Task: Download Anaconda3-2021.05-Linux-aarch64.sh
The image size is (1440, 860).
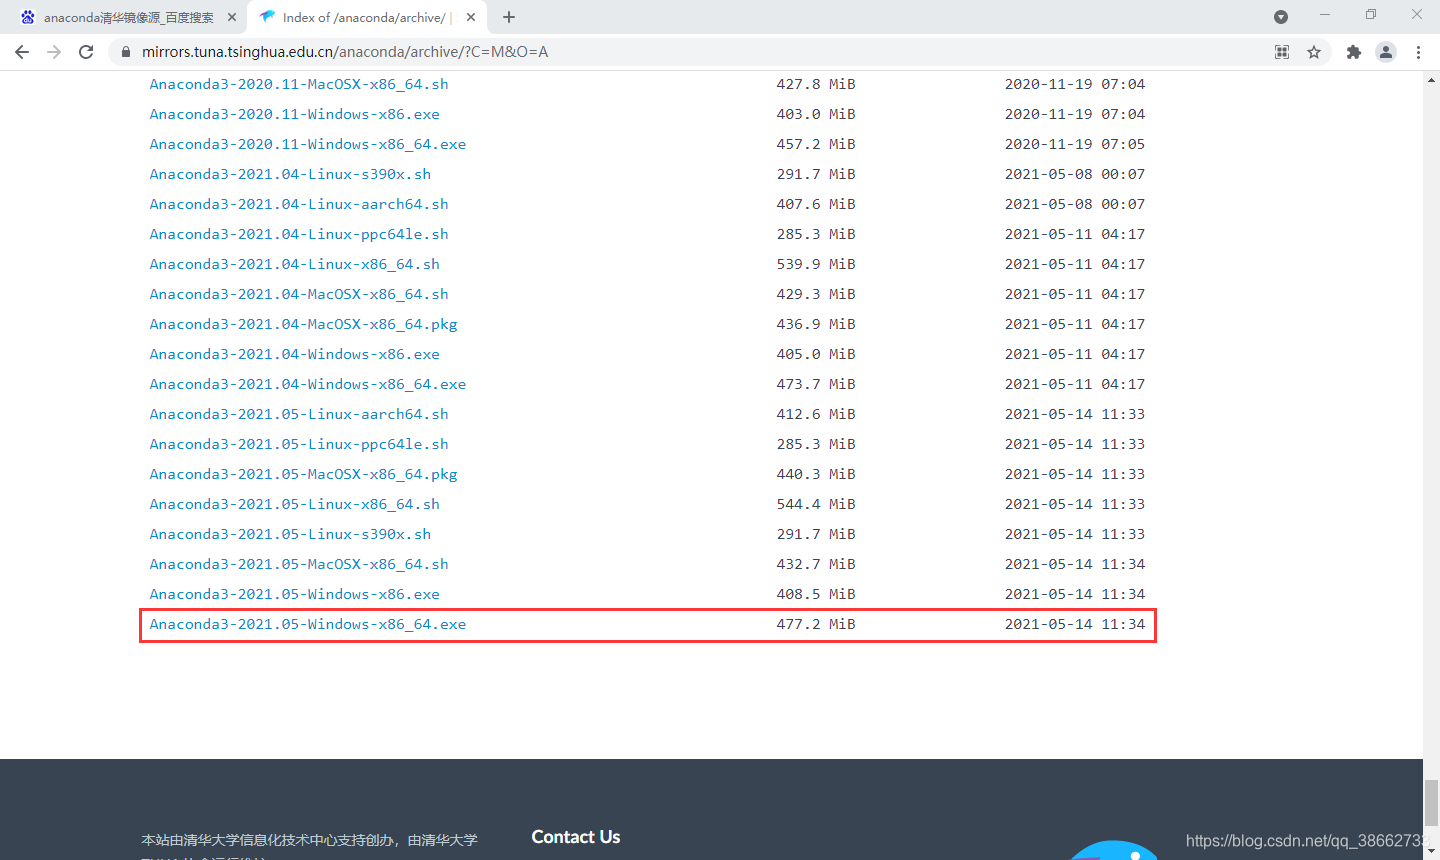Action: (x=299, y=414)
